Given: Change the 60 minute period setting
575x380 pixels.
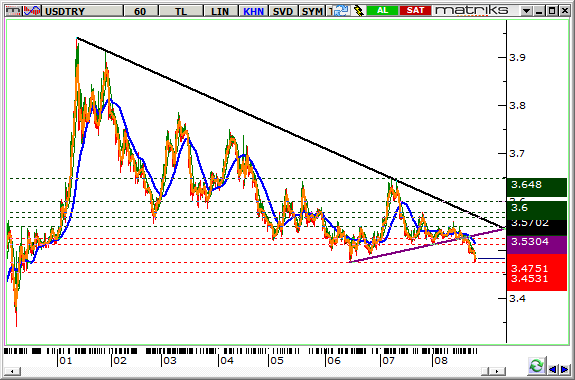Looking at the screenshot, I should pyautogui.click(x=140, y=11).
